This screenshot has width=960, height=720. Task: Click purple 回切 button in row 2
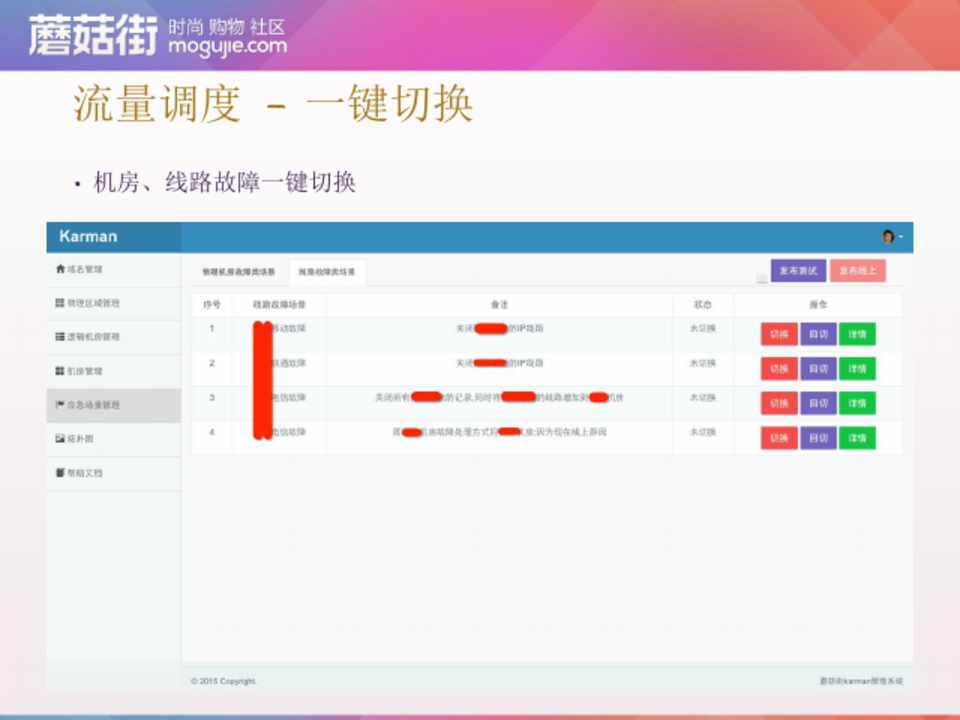tap(817, 369)
